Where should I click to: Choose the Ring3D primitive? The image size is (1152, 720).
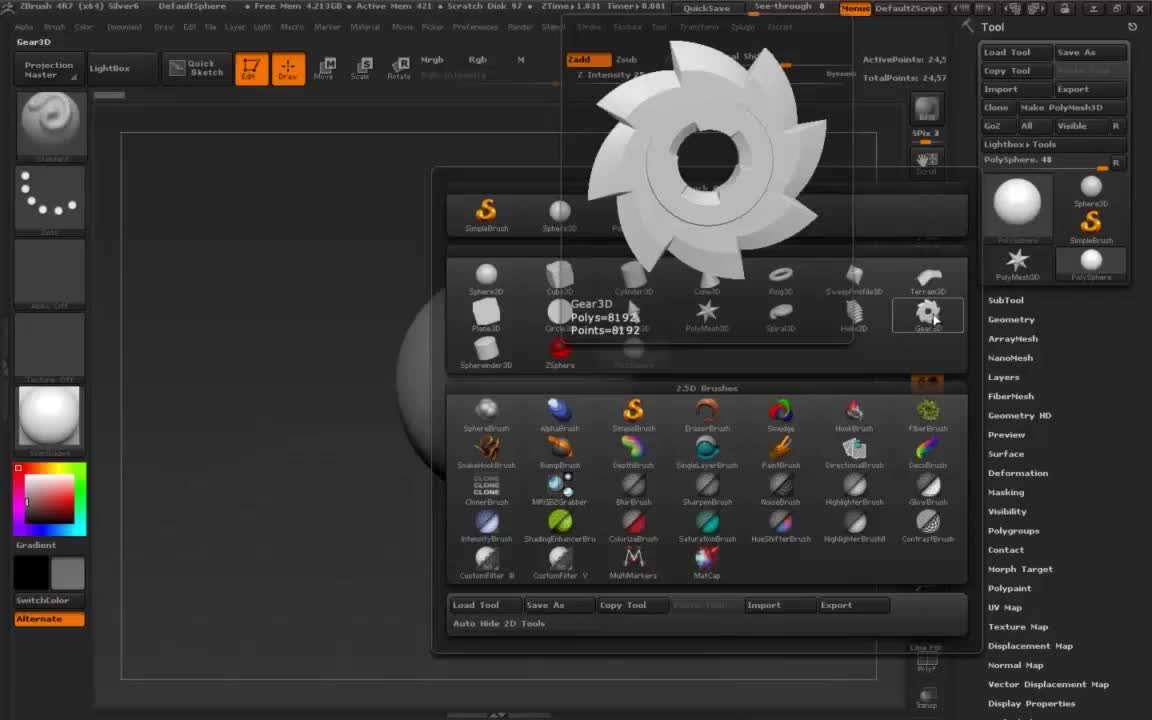point(780,279)
